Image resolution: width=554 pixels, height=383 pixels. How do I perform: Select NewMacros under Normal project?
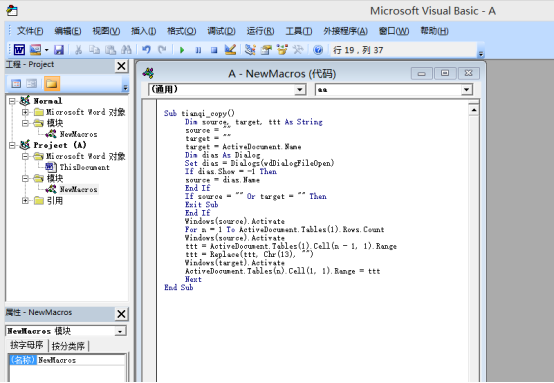click(78, 134)
